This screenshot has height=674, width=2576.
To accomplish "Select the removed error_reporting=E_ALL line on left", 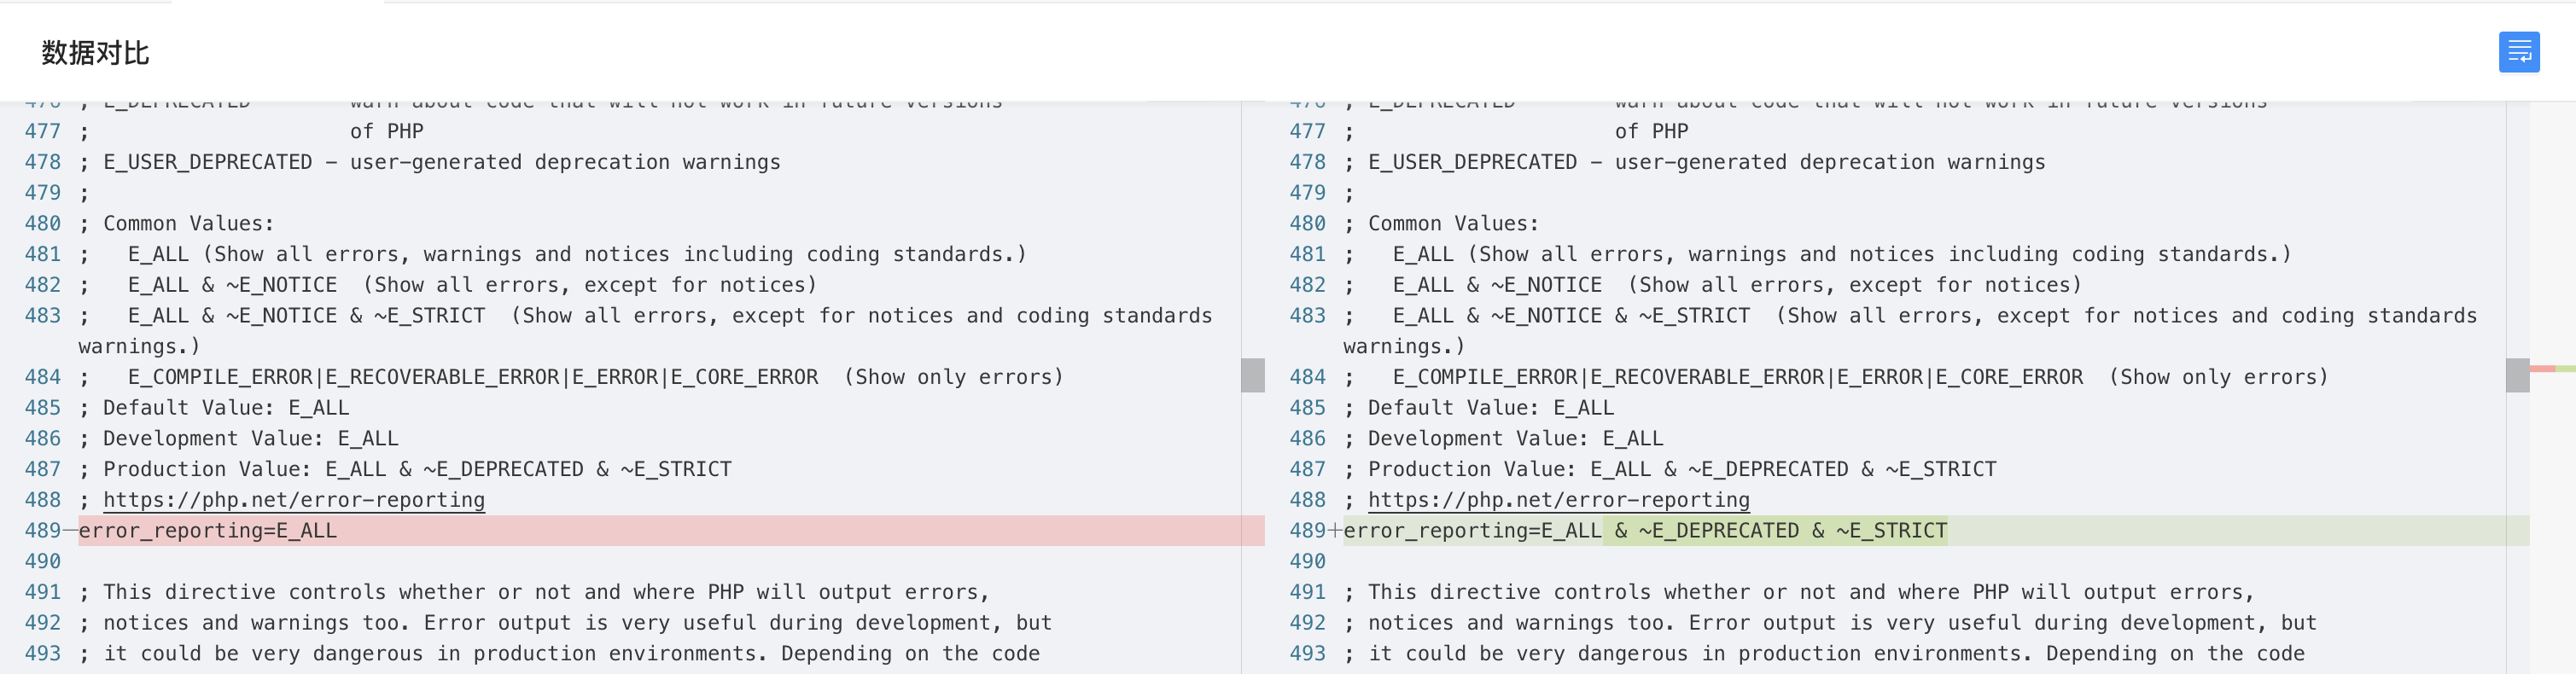I will click(x=208, y=531).
